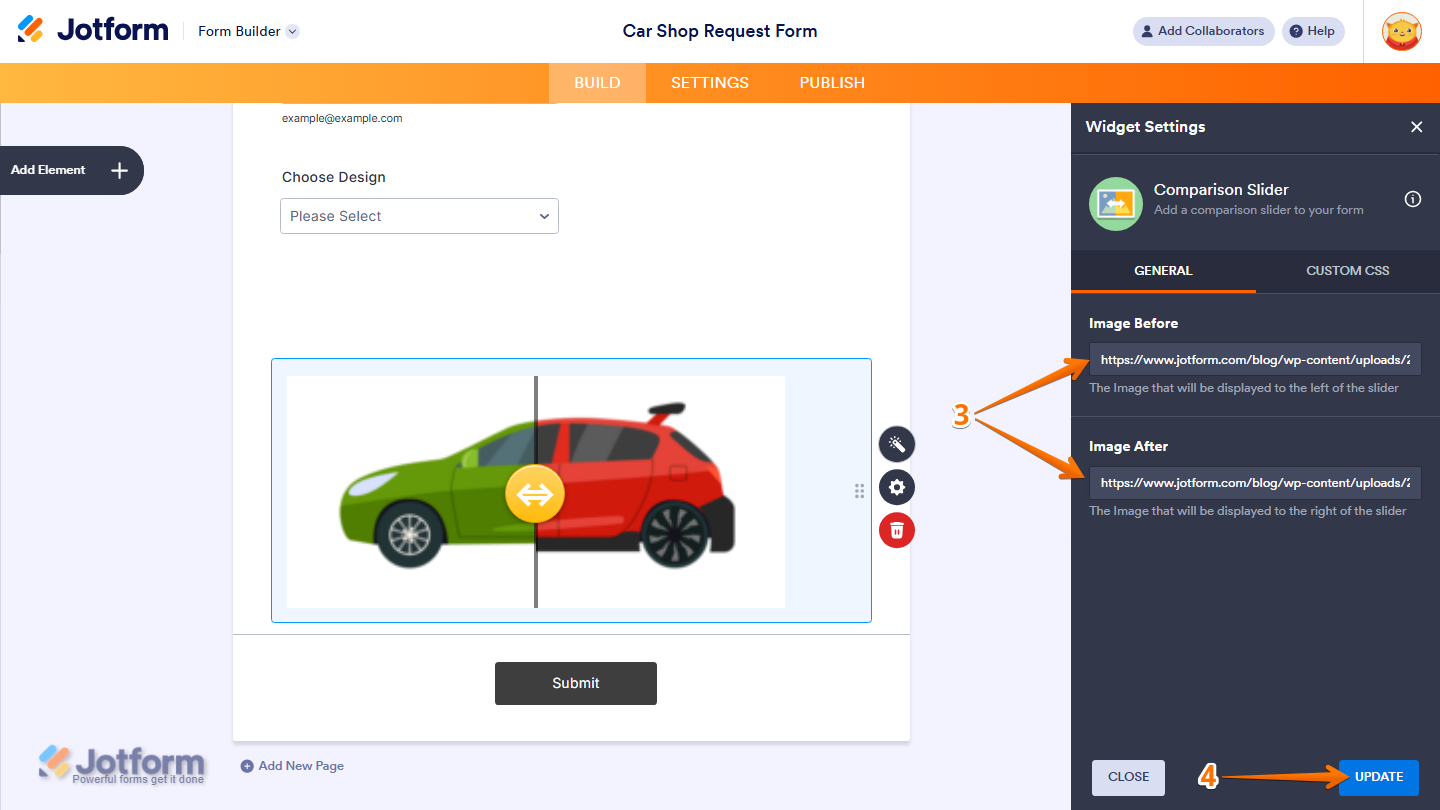Click the Image After label
This screenshot has height=810, width=1440.
click(x=1129, y=447)
